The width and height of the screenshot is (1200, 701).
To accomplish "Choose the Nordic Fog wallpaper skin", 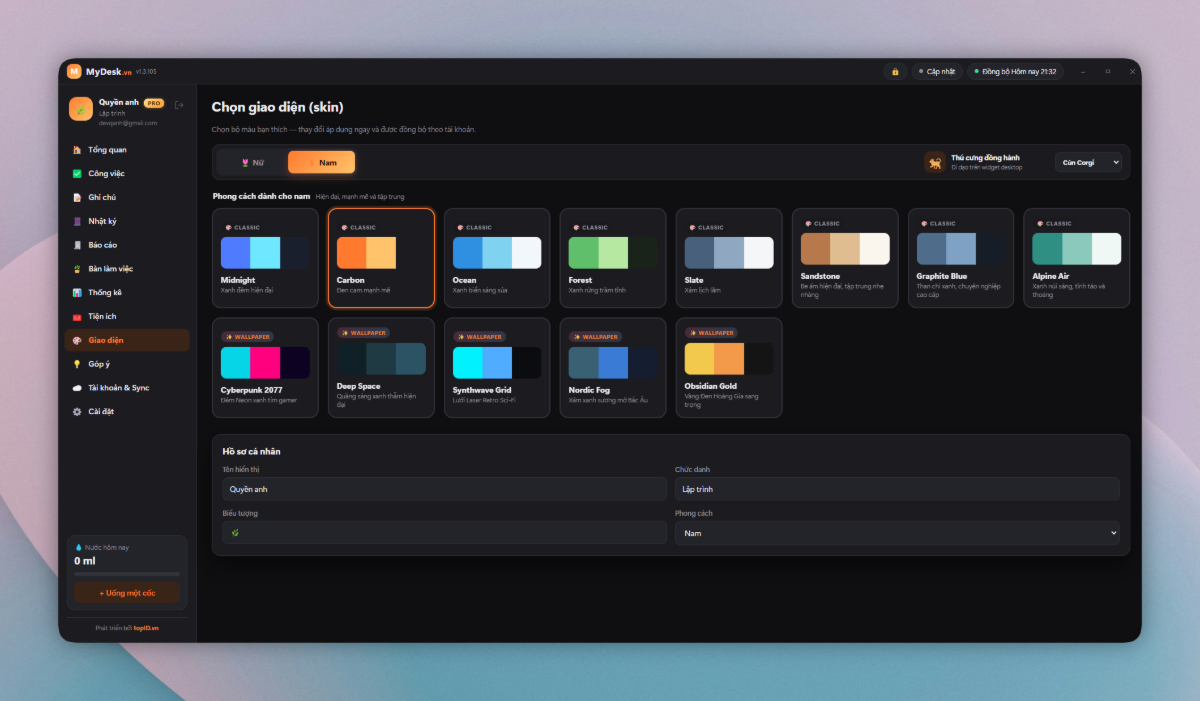I will [x=613, y=367].
